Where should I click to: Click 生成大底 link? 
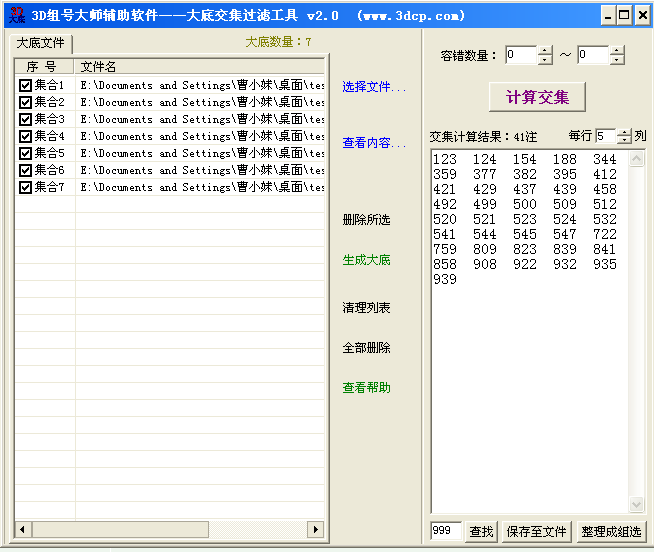click(x=366, y=260)
